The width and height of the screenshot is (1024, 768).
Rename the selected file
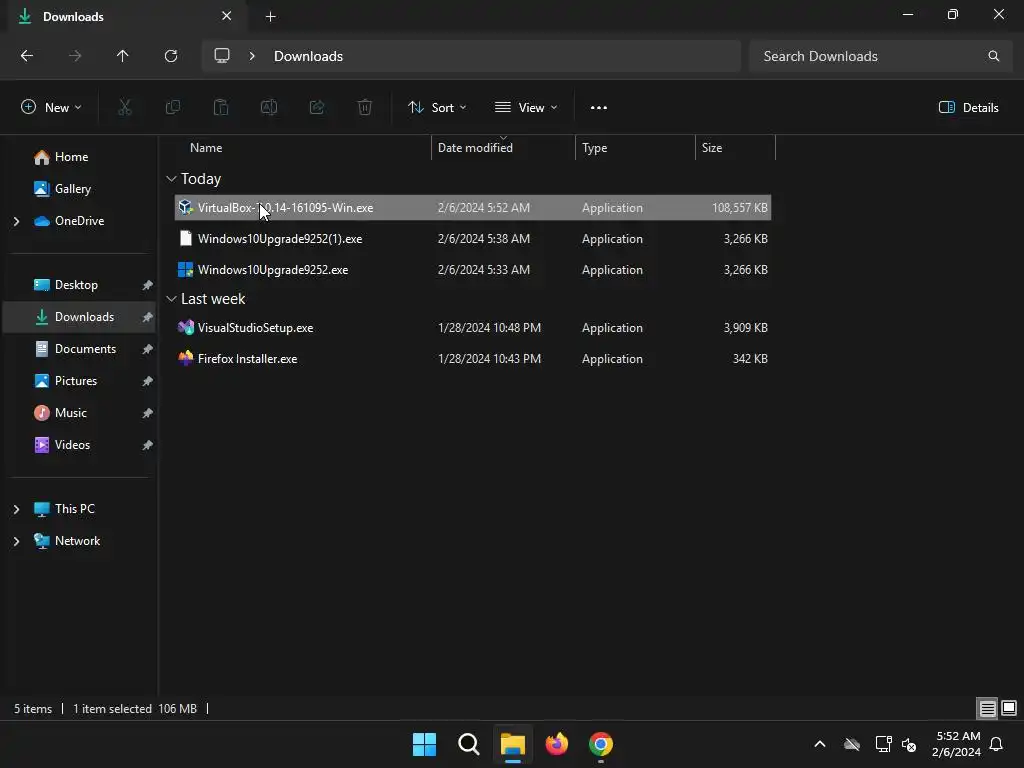point(269,107)
